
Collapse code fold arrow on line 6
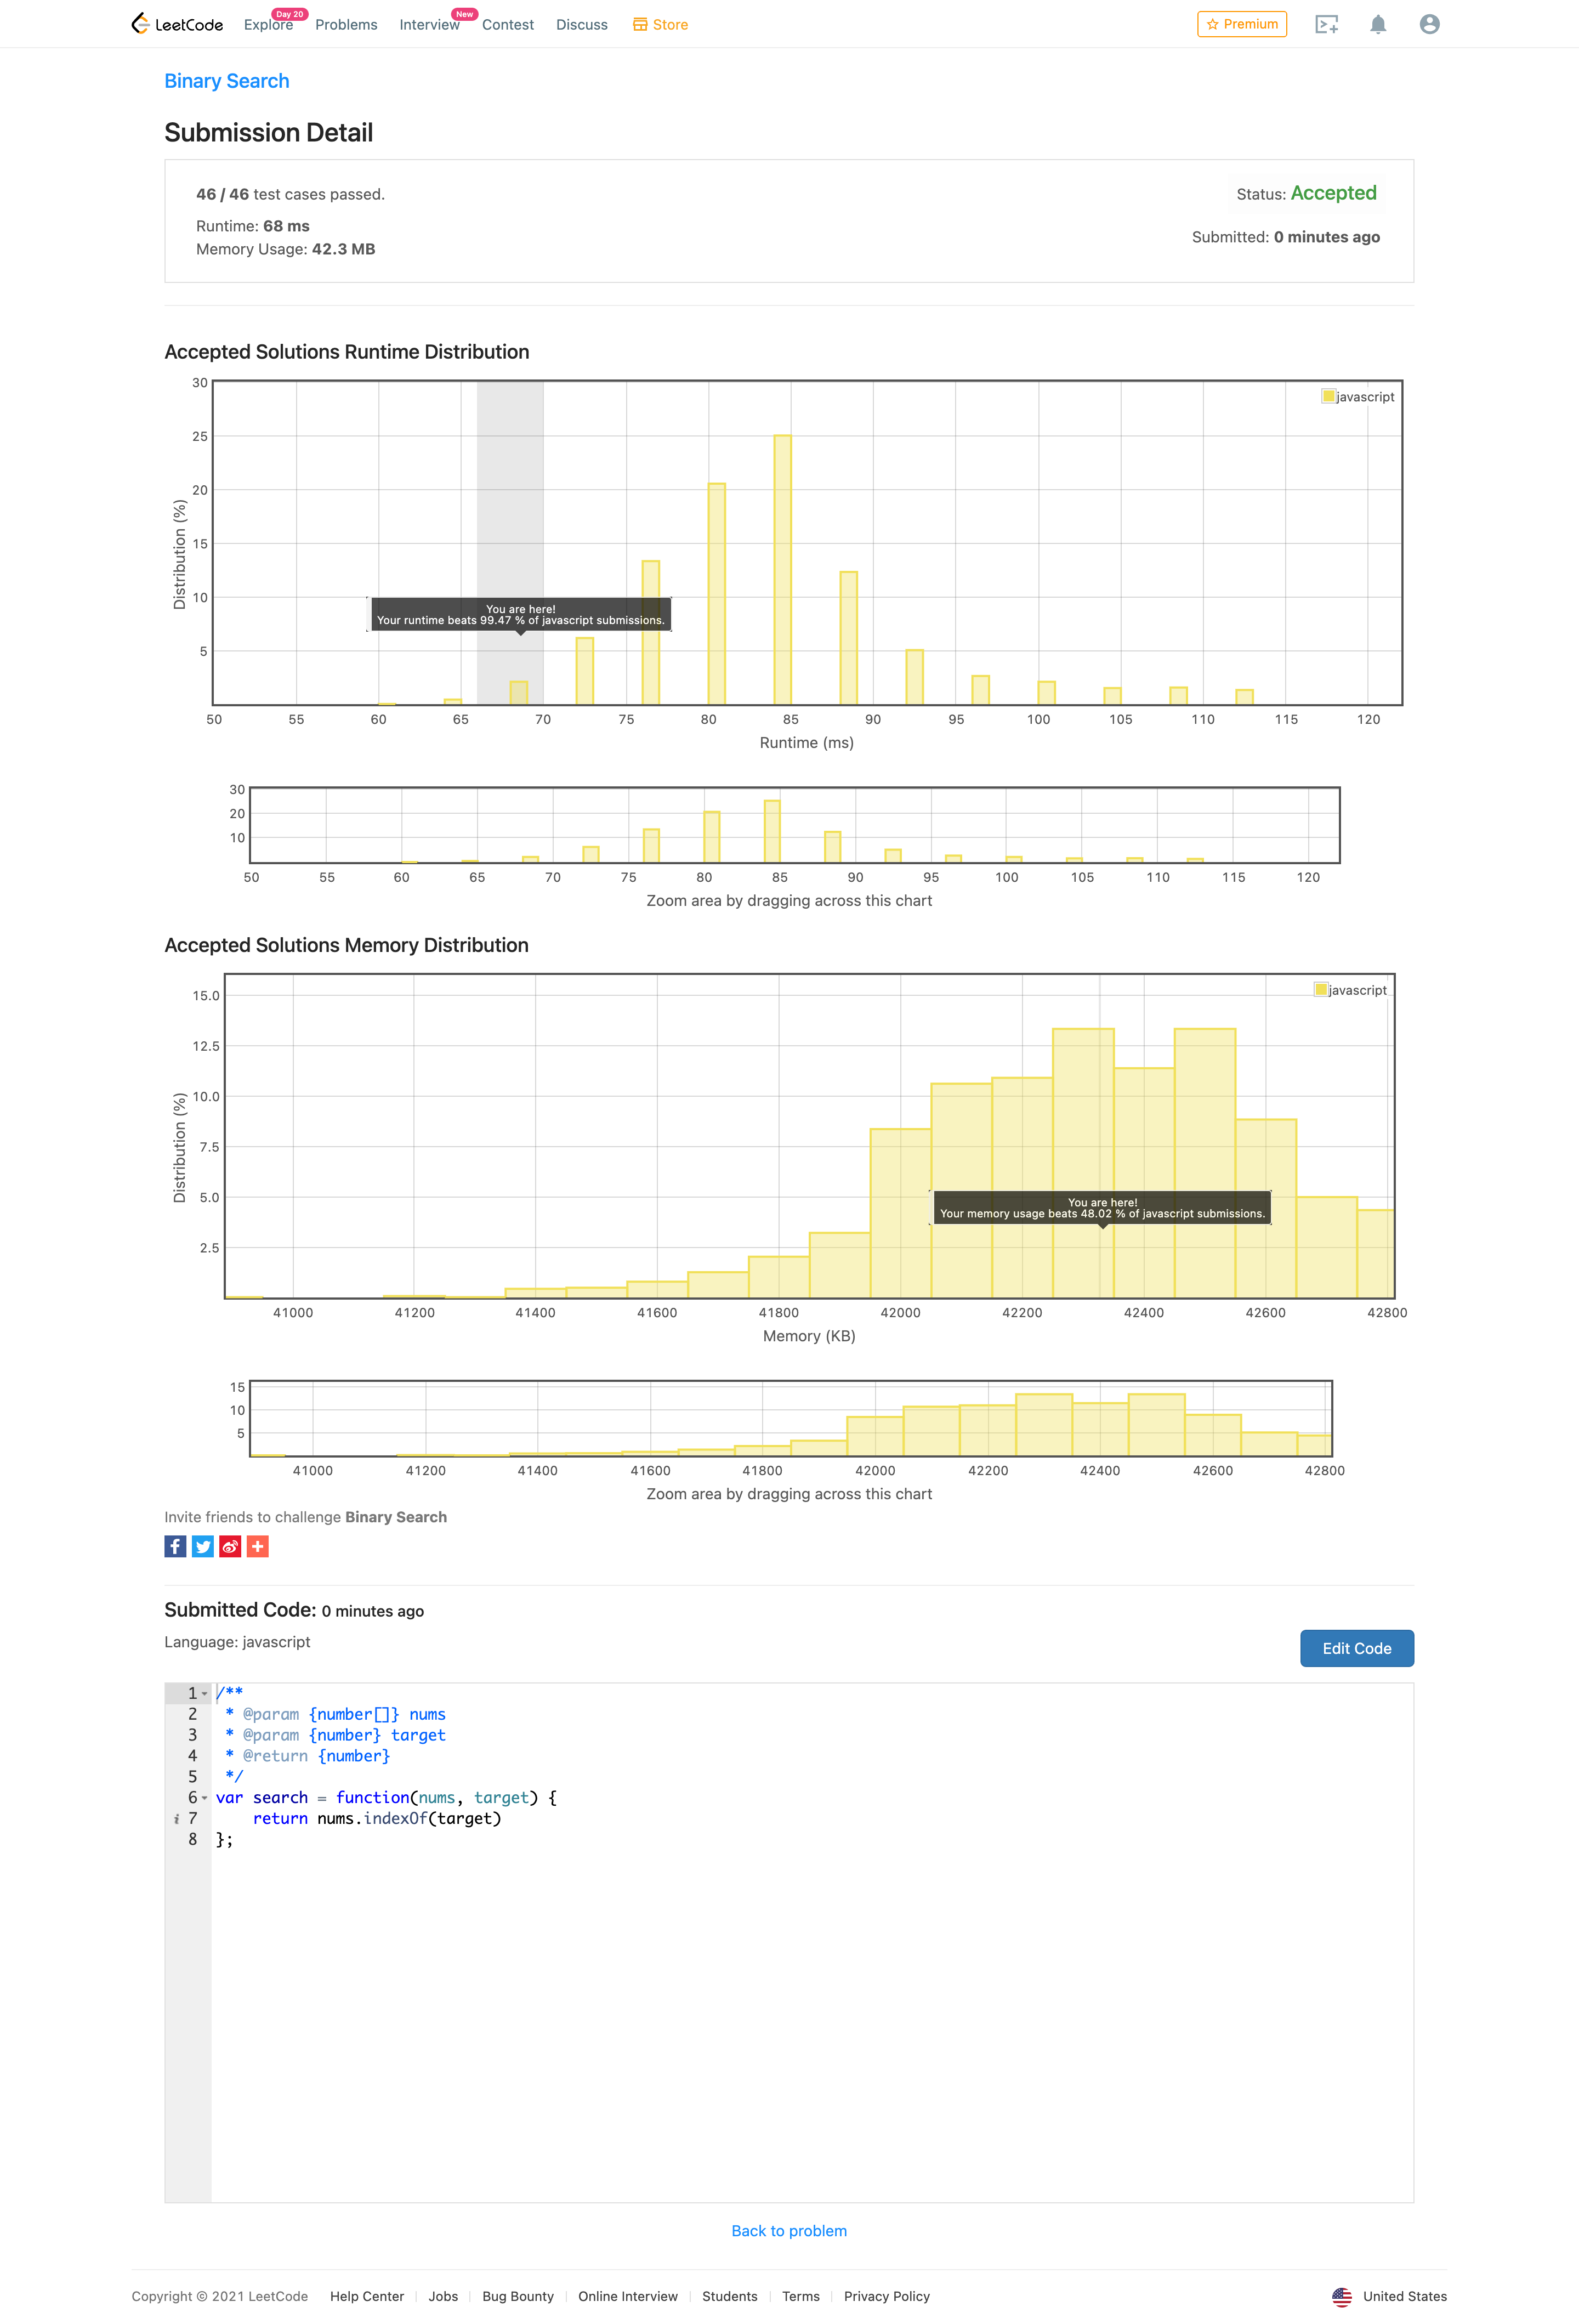pos(205,1798)
